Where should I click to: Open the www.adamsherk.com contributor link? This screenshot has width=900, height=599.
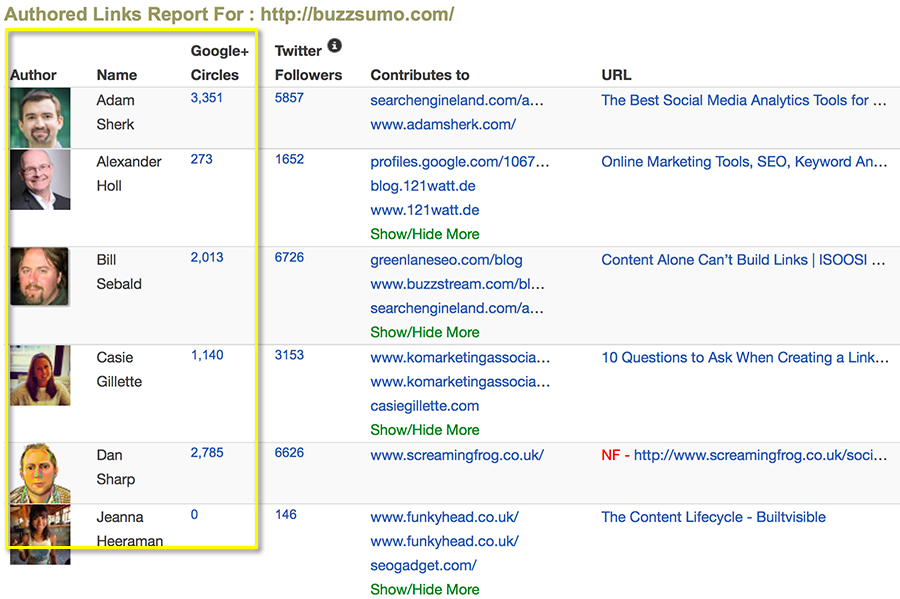tap(443, 125)
